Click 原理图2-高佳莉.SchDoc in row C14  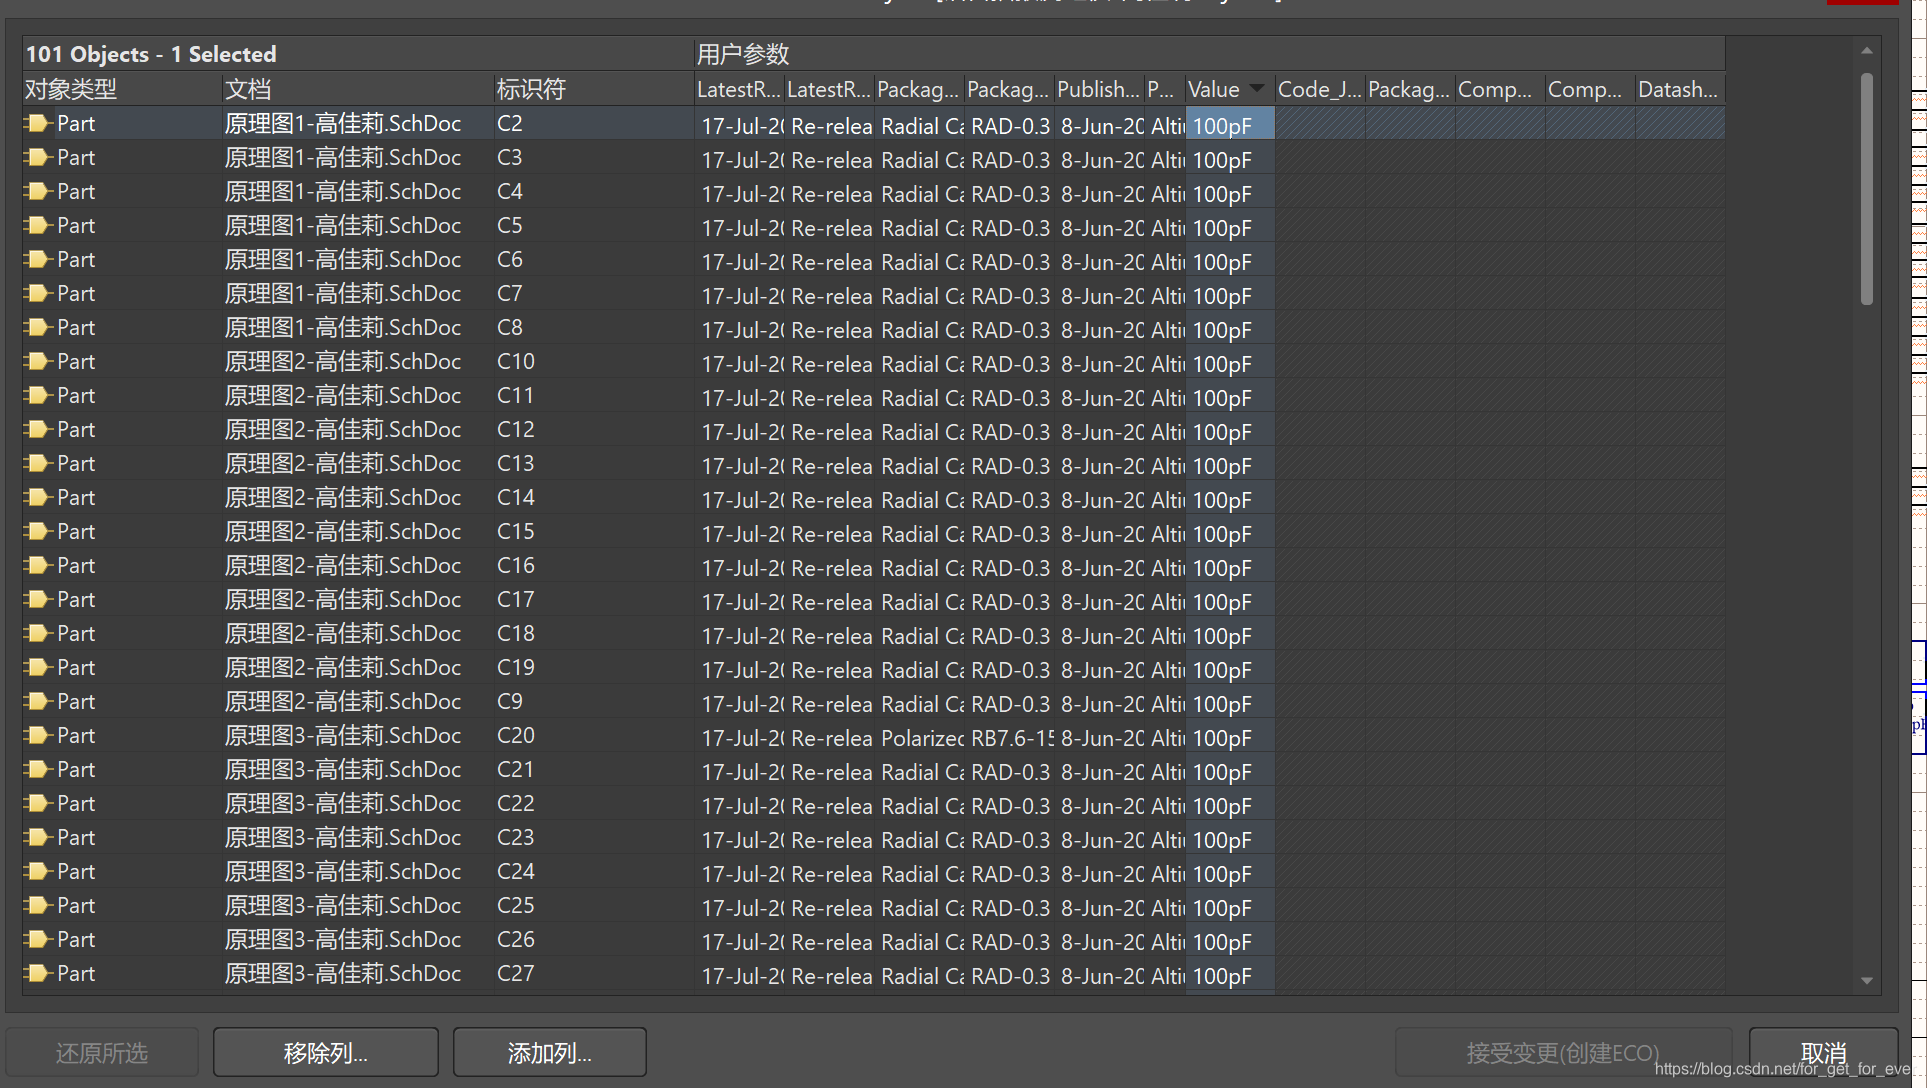coord(358,498)
